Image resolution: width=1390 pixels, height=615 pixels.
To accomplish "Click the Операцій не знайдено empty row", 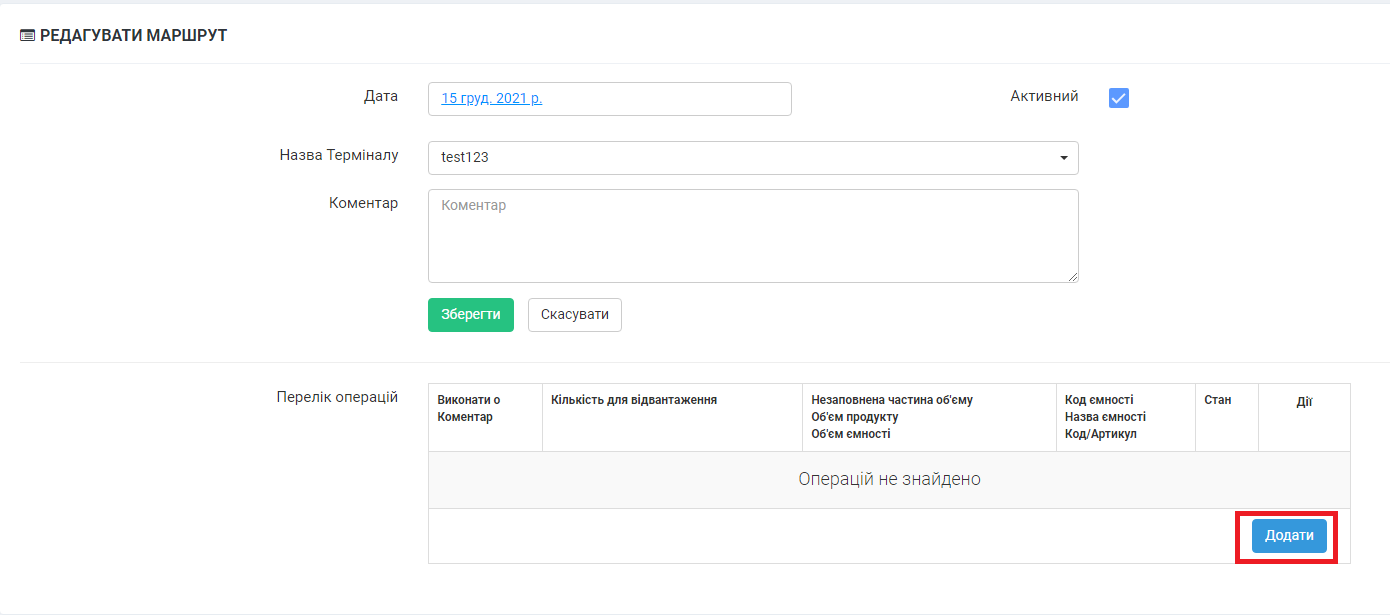I will 889,480.
